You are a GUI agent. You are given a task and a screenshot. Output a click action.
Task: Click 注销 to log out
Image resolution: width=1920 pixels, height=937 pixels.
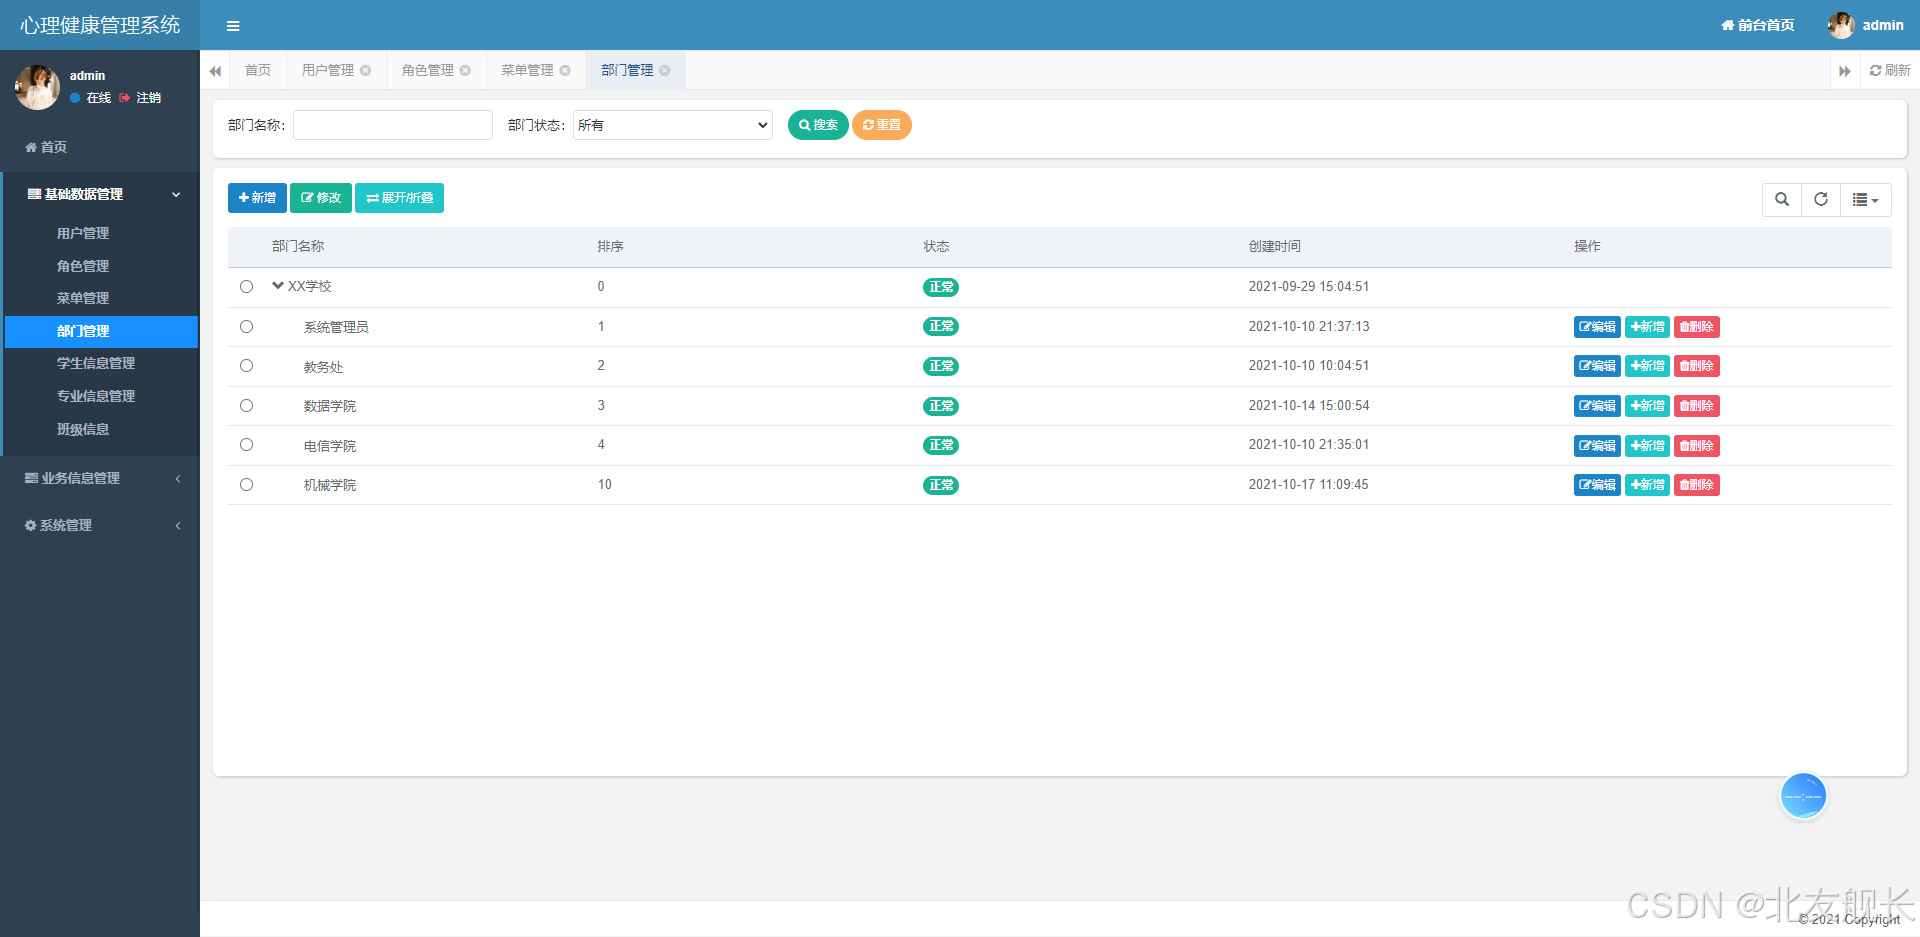coord(140,98)
